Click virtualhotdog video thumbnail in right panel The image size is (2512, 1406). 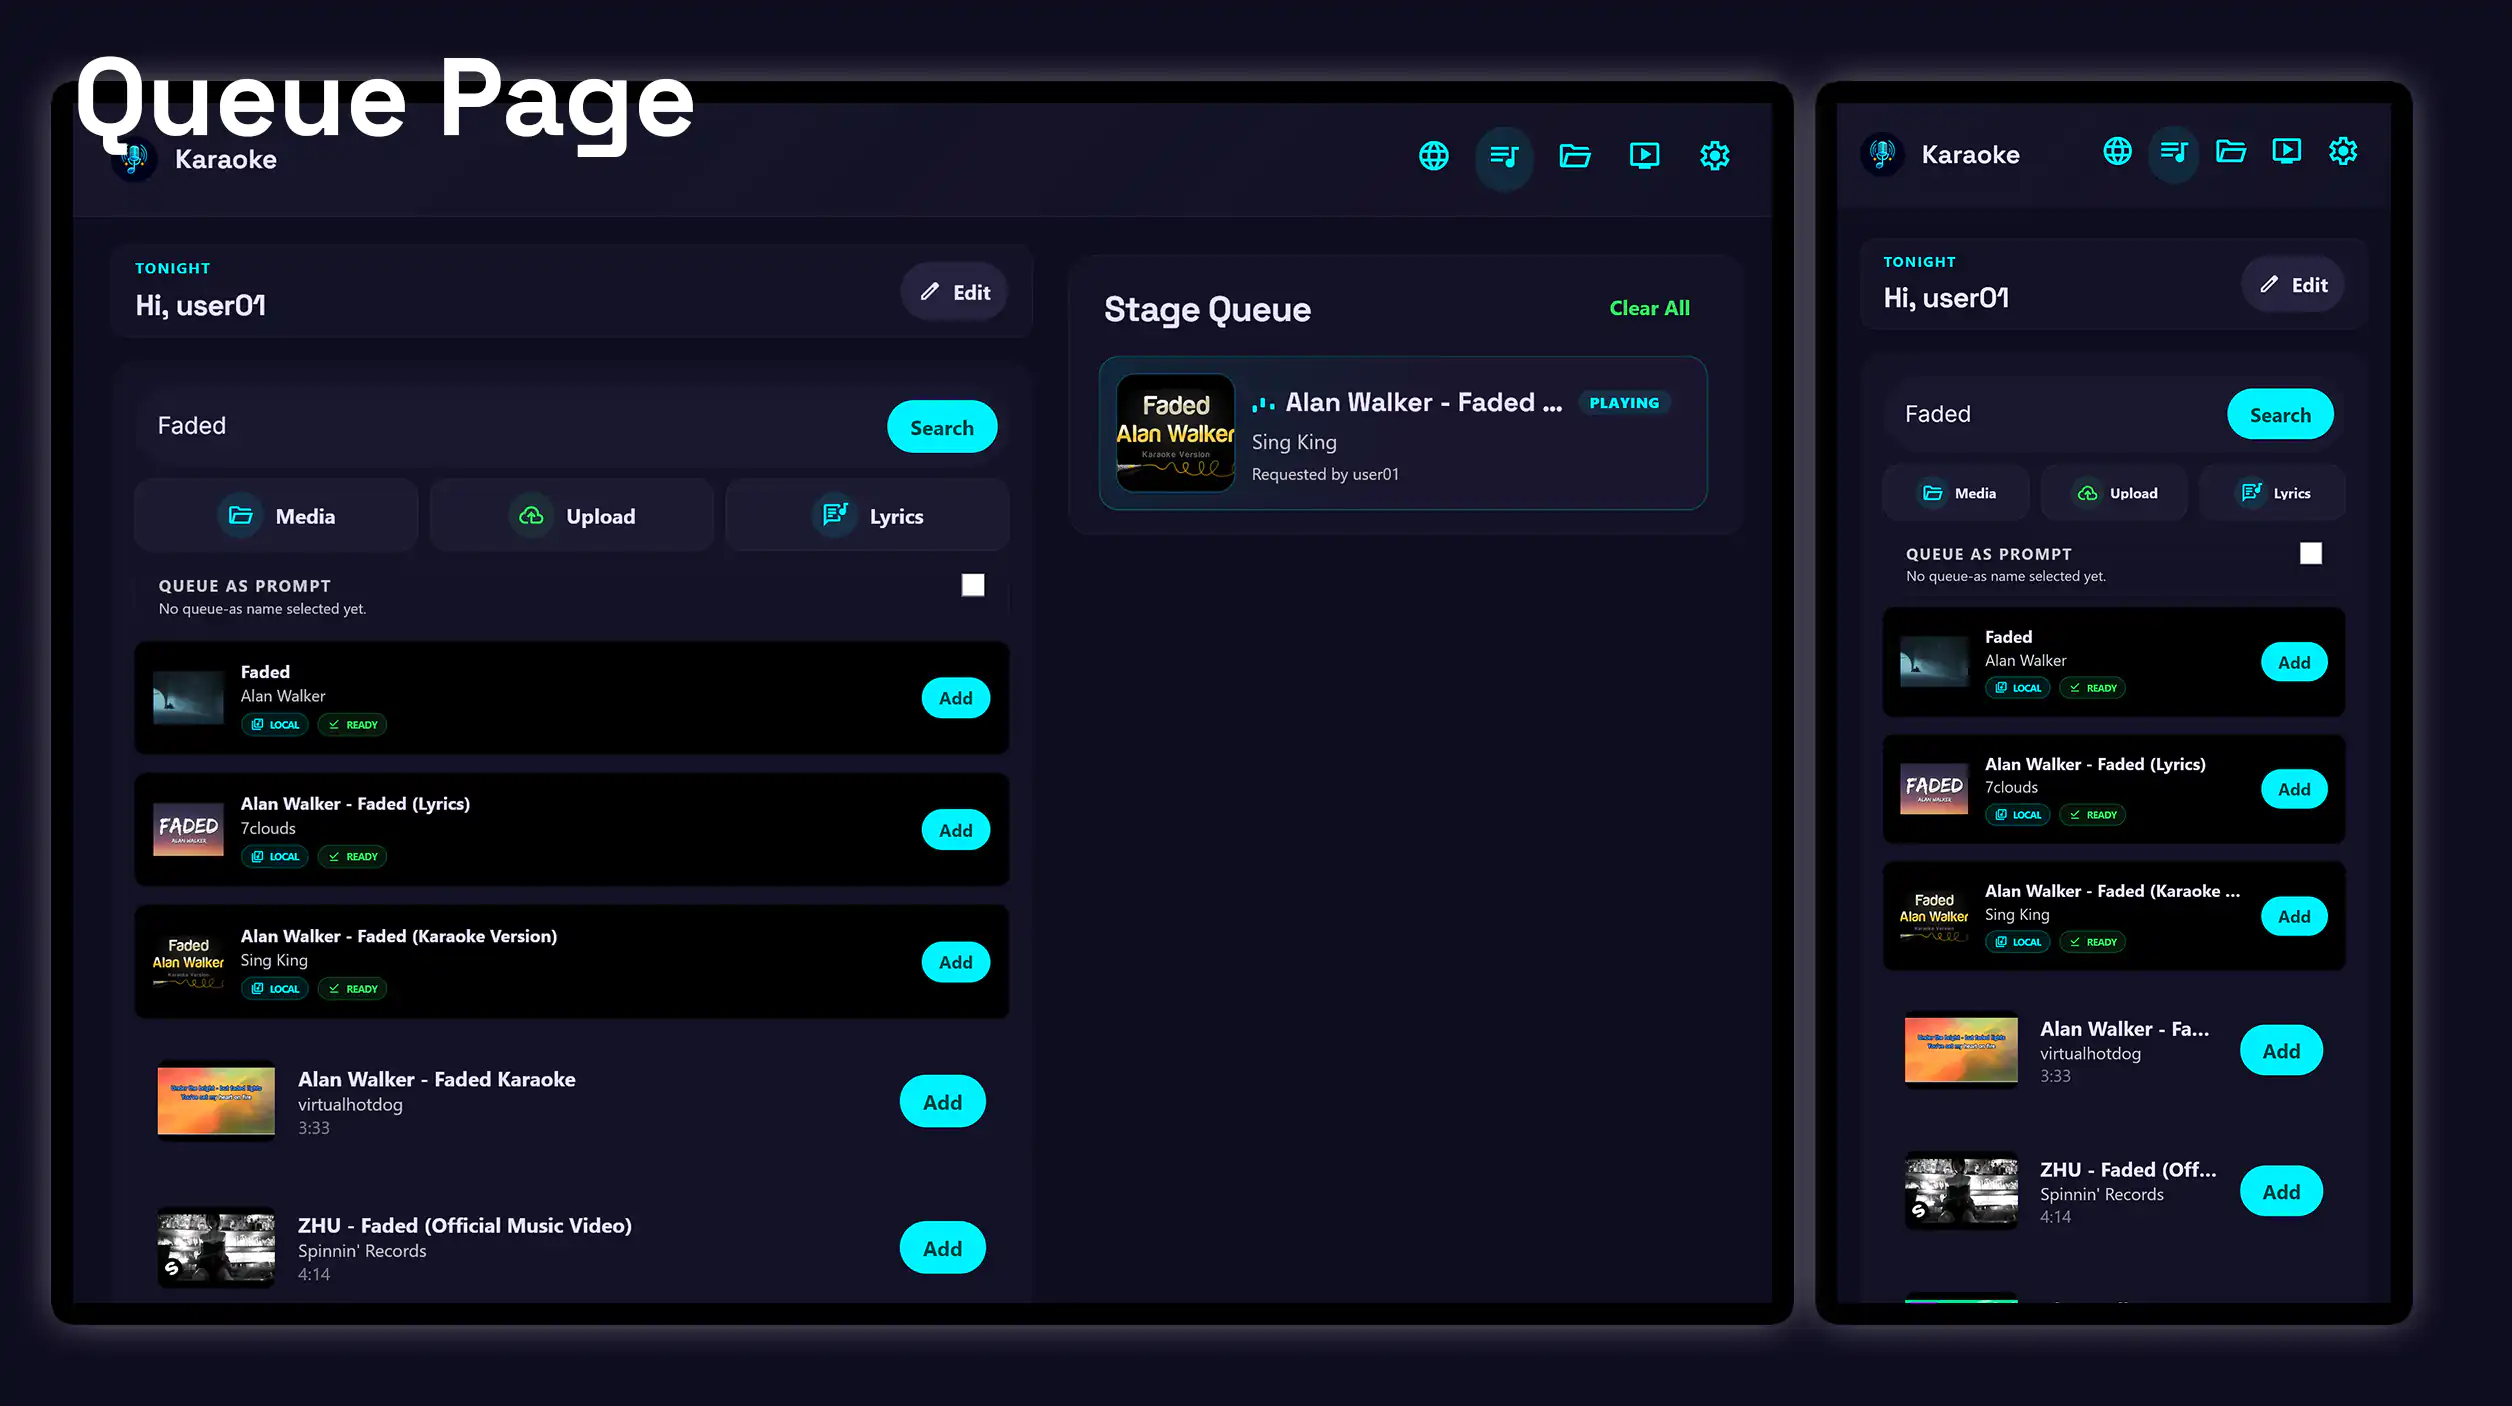point(1961,1049)
